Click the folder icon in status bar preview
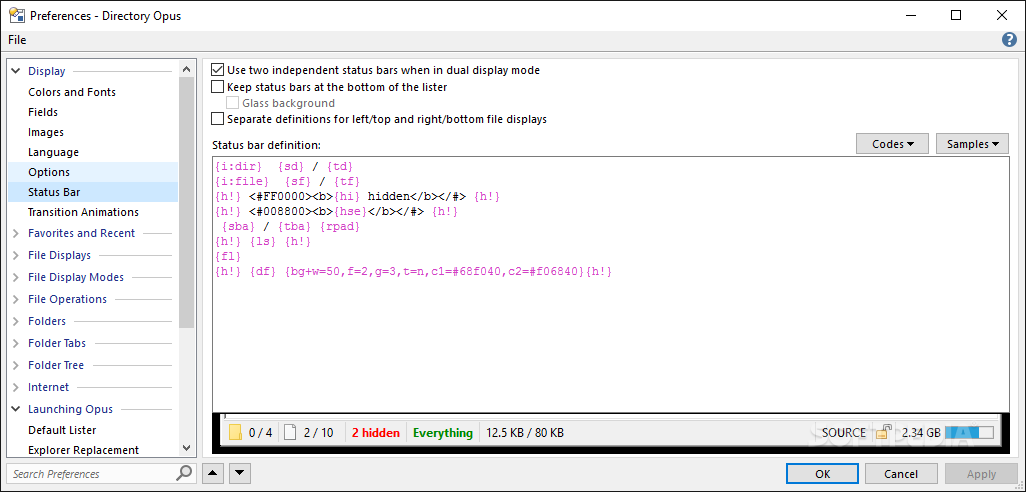 (236, 432)
